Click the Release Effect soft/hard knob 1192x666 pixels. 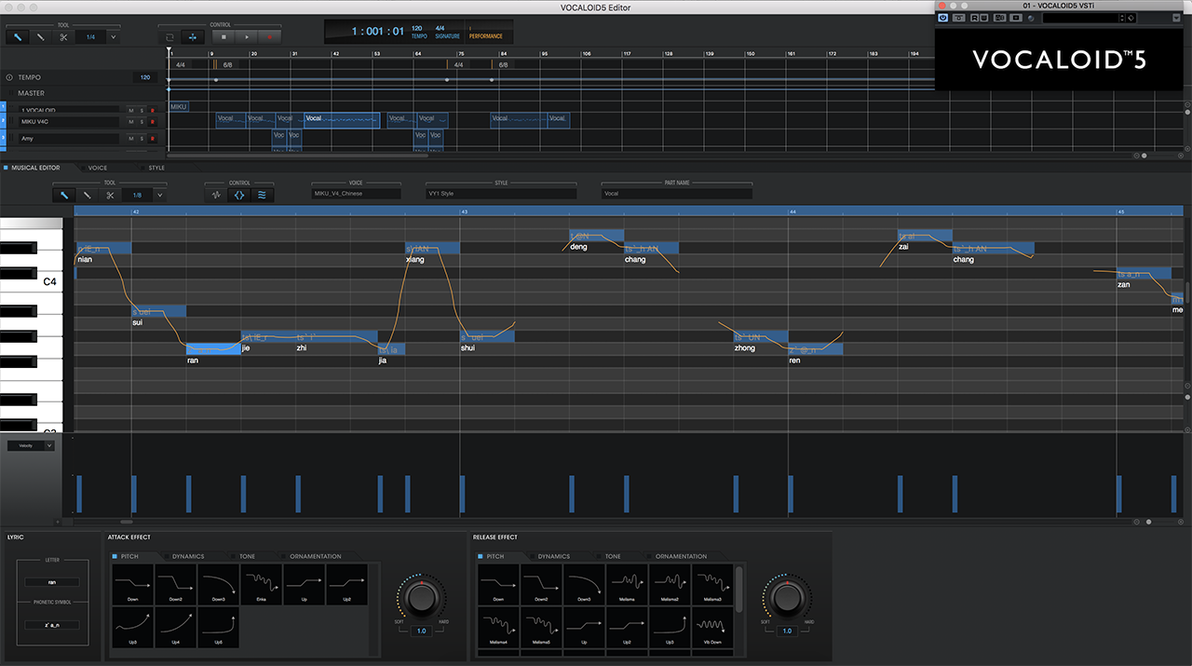point(787,598)
